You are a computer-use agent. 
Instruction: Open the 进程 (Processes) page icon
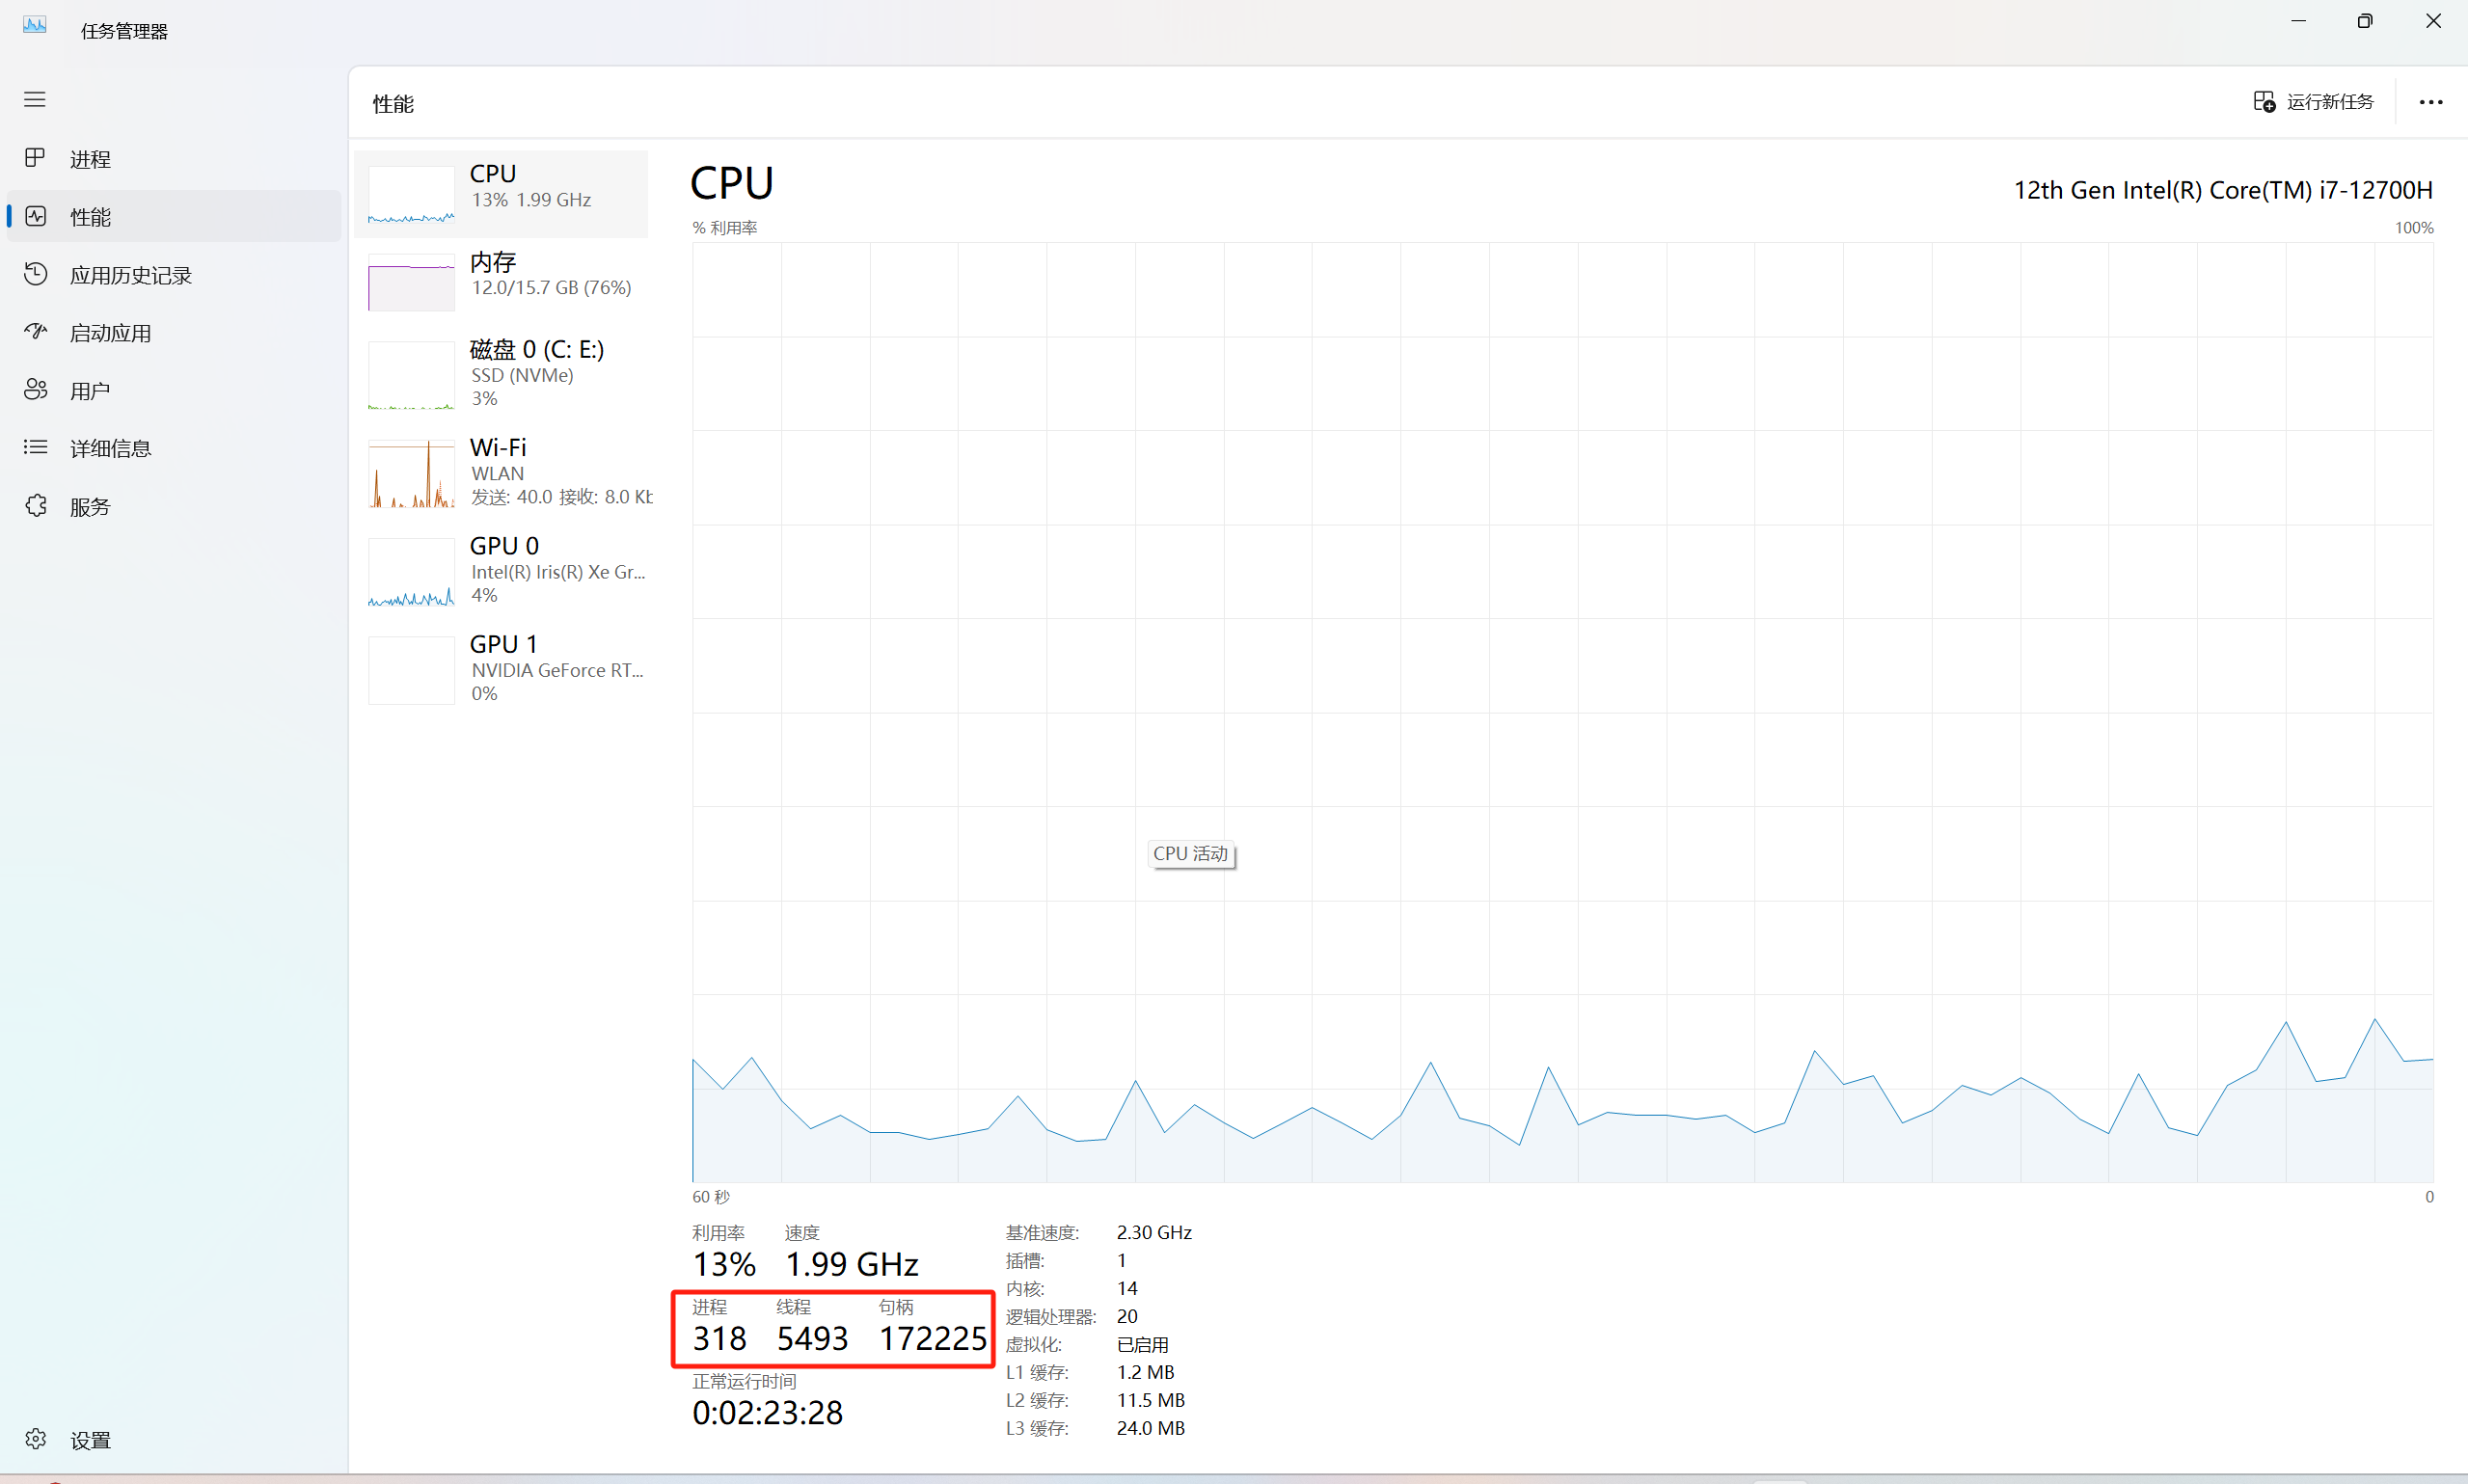35,158
